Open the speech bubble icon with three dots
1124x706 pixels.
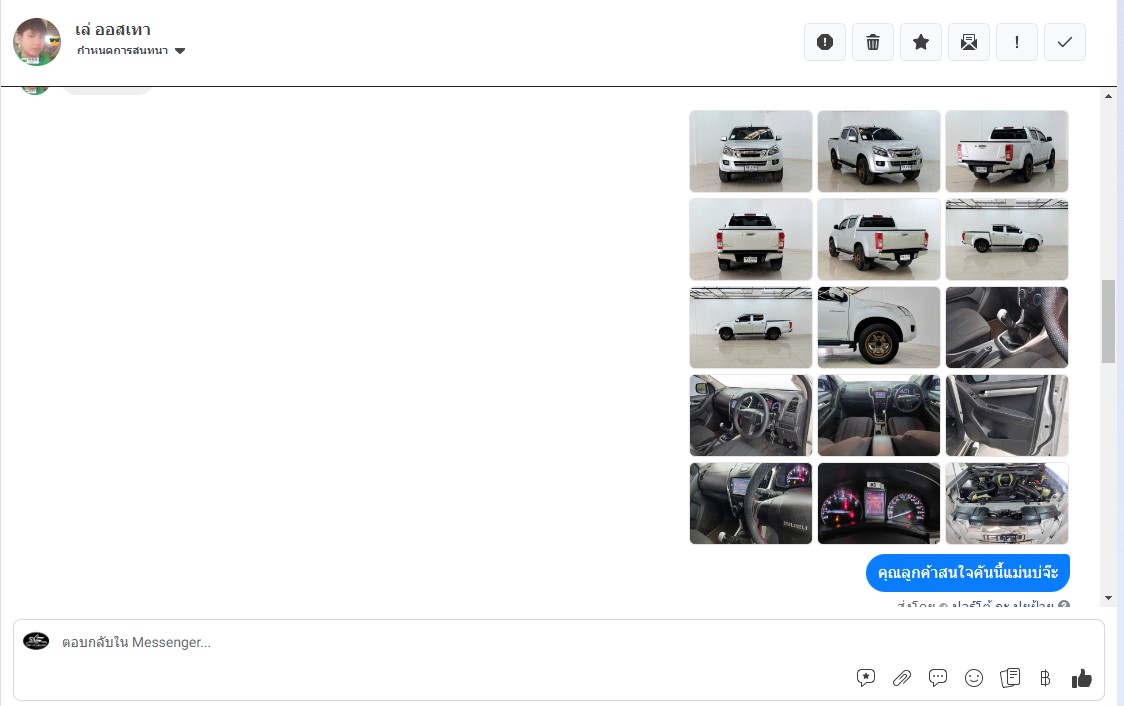coord(938,677)
